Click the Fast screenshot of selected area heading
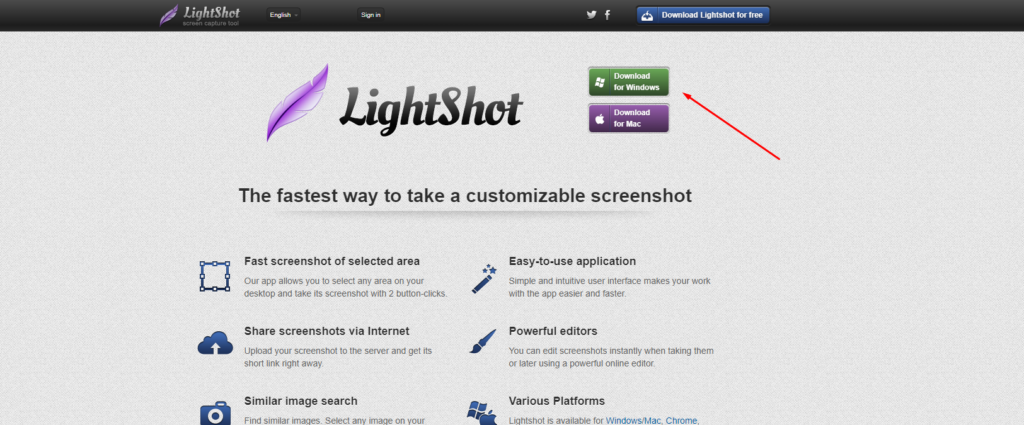The height and width of the screenshot is (425, 1024). point(332,261)
